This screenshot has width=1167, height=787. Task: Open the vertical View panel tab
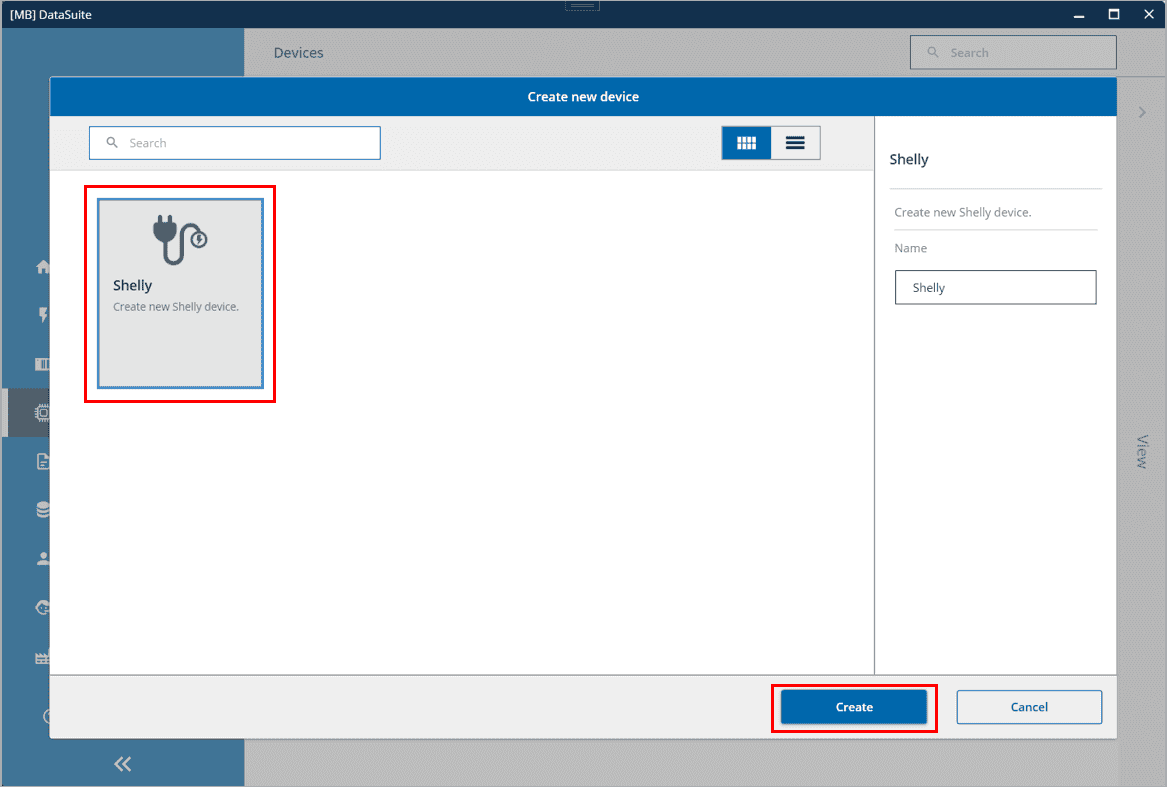[1142, 451]
